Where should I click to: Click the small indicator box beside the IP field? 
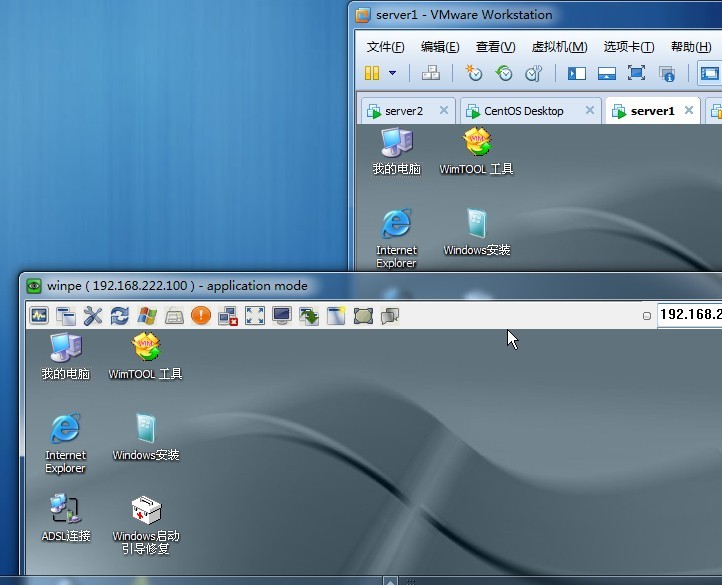tap(646, 316)
